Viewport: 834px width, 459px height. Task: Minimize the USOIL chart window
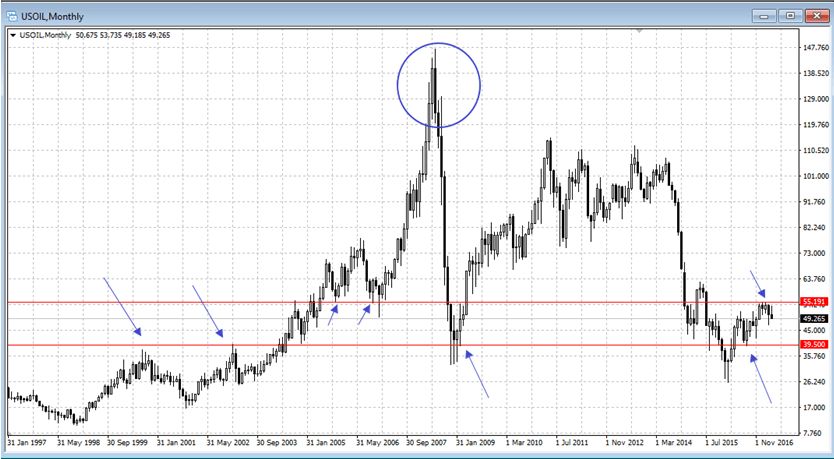[x=767, y=16]
